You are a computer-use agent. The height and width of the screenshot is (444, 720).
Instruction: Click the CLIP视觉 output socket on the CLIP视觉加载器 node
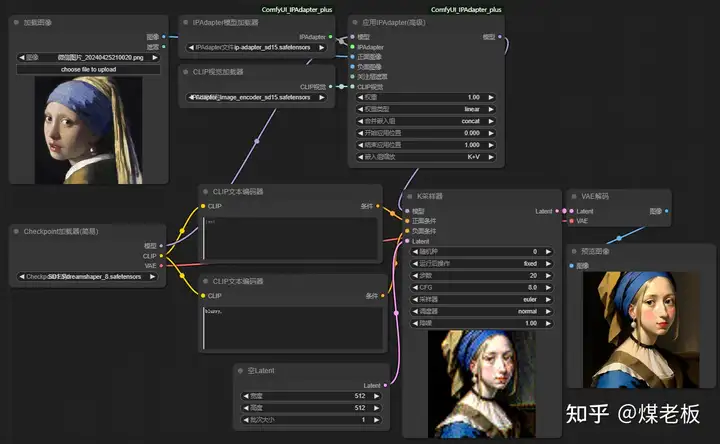tap(331, 86)
